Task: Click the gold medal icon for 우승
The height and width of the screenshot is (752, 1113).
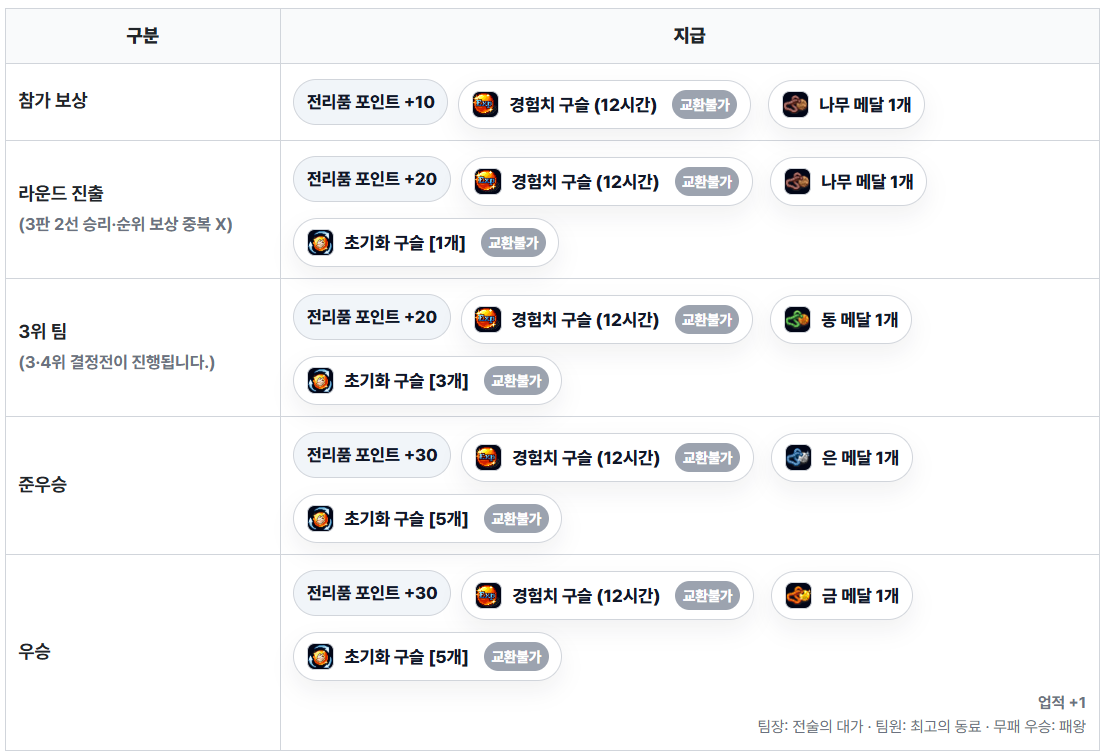Action: [798, 596]
